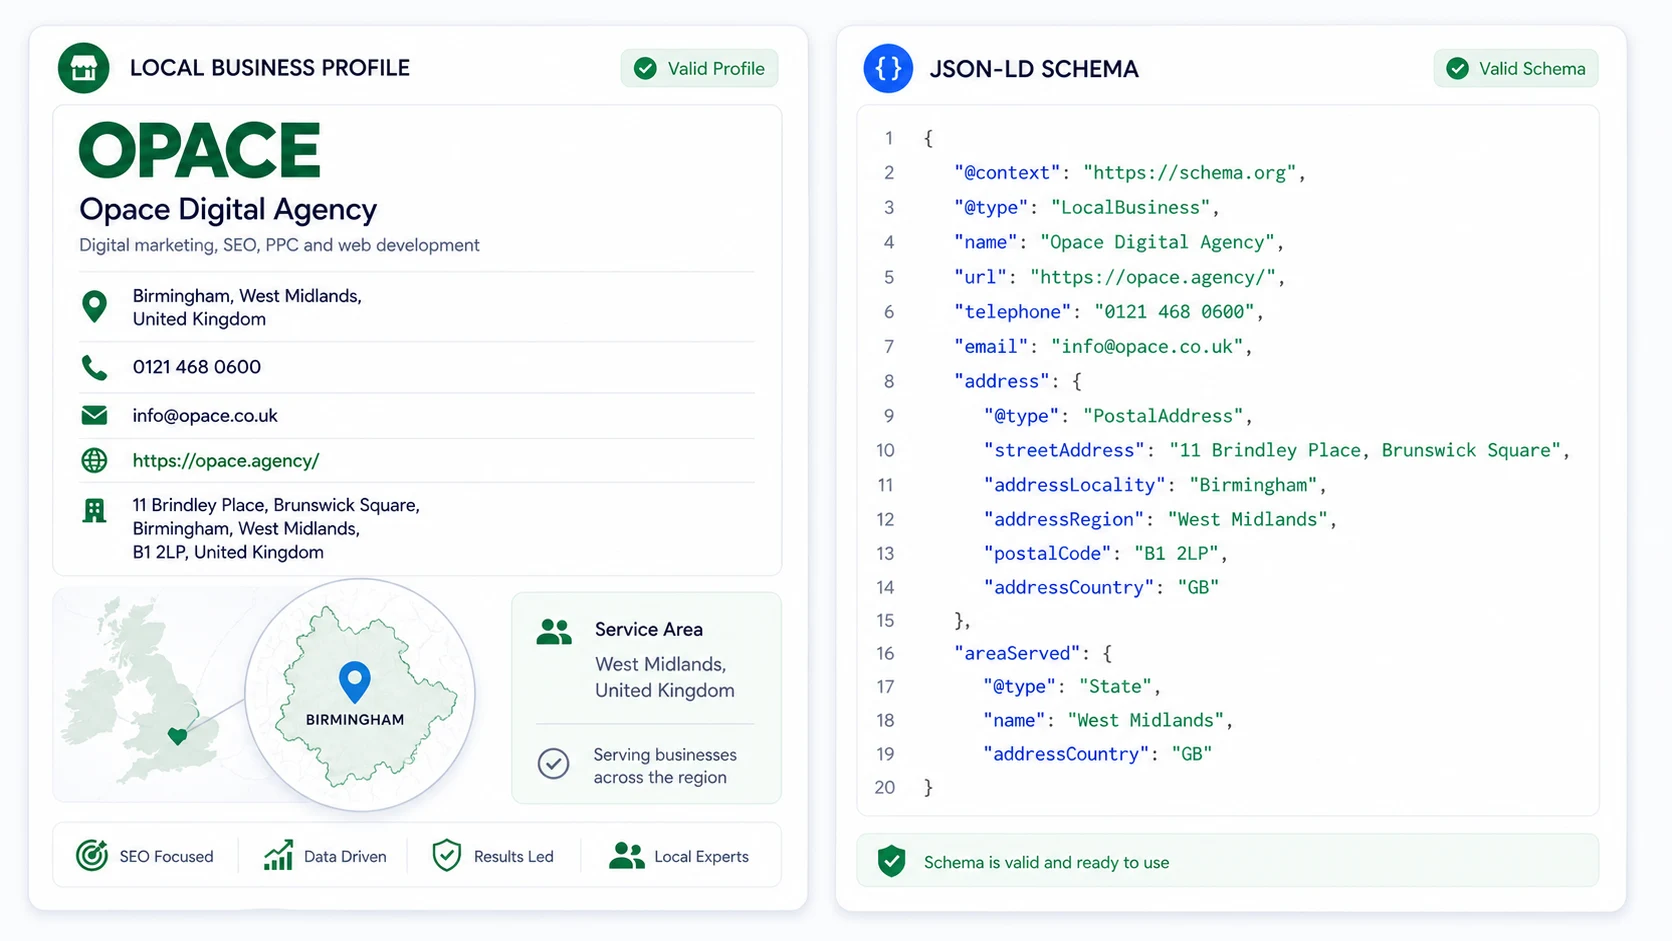The image size is (1672, 941).
Task: Click the blue map pin over Birmingham
Action: coord(355,682)
